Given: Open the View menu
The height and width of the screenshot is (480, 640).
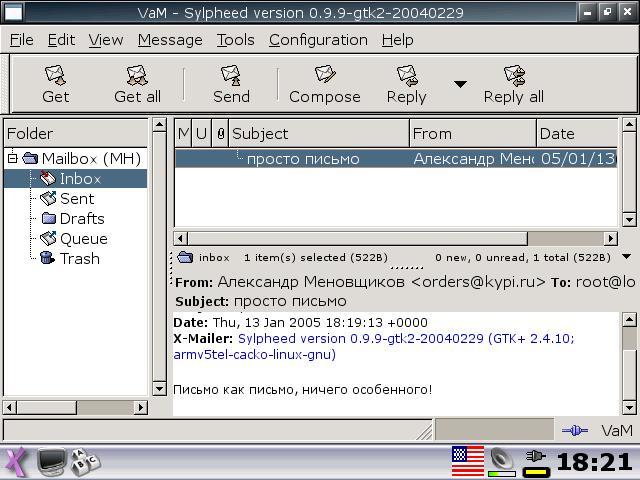Looking at the screenshot, I should coord(106,40).
